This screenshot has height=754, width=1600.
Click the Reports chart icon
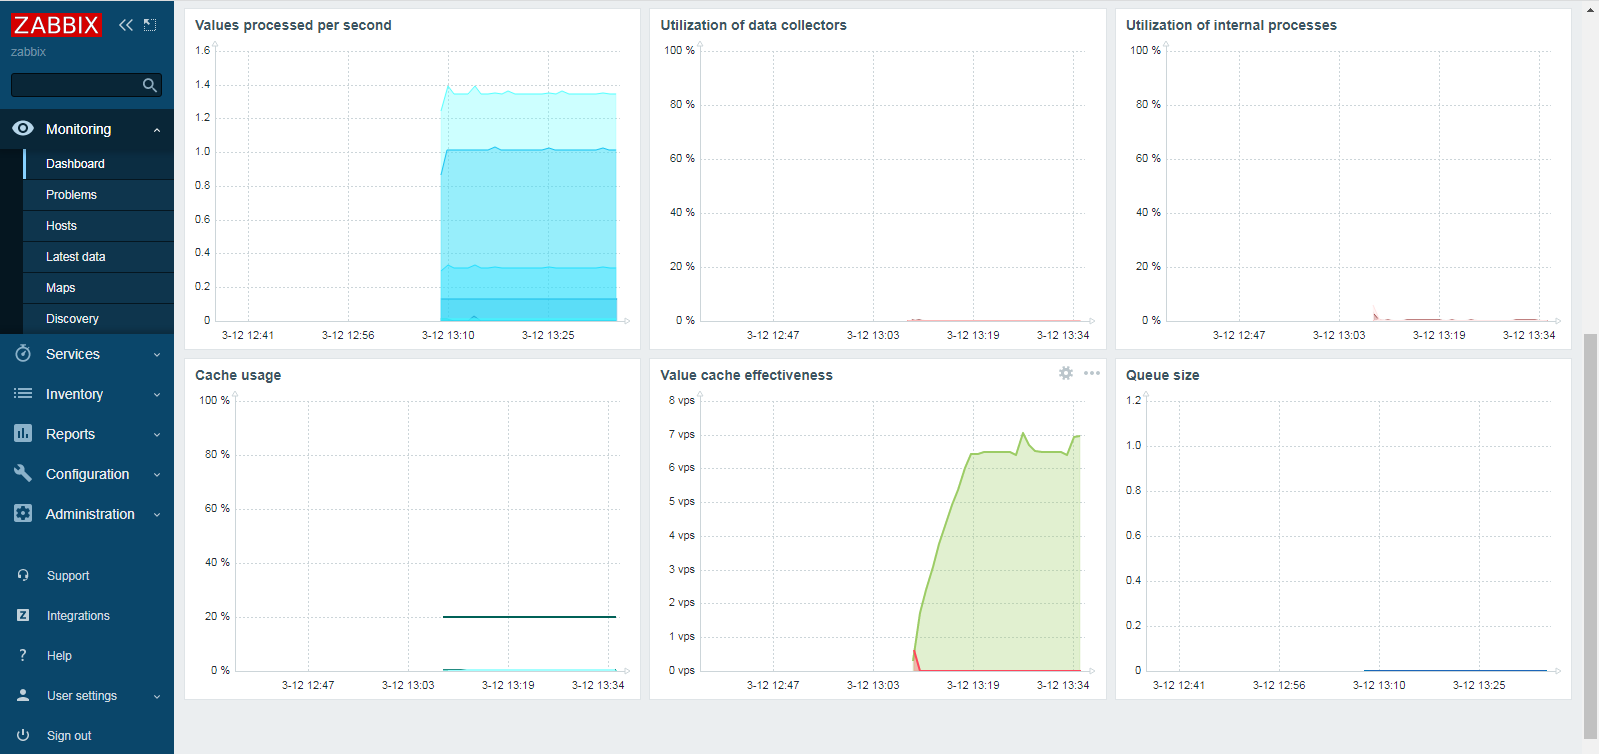[x=23, y=433]
